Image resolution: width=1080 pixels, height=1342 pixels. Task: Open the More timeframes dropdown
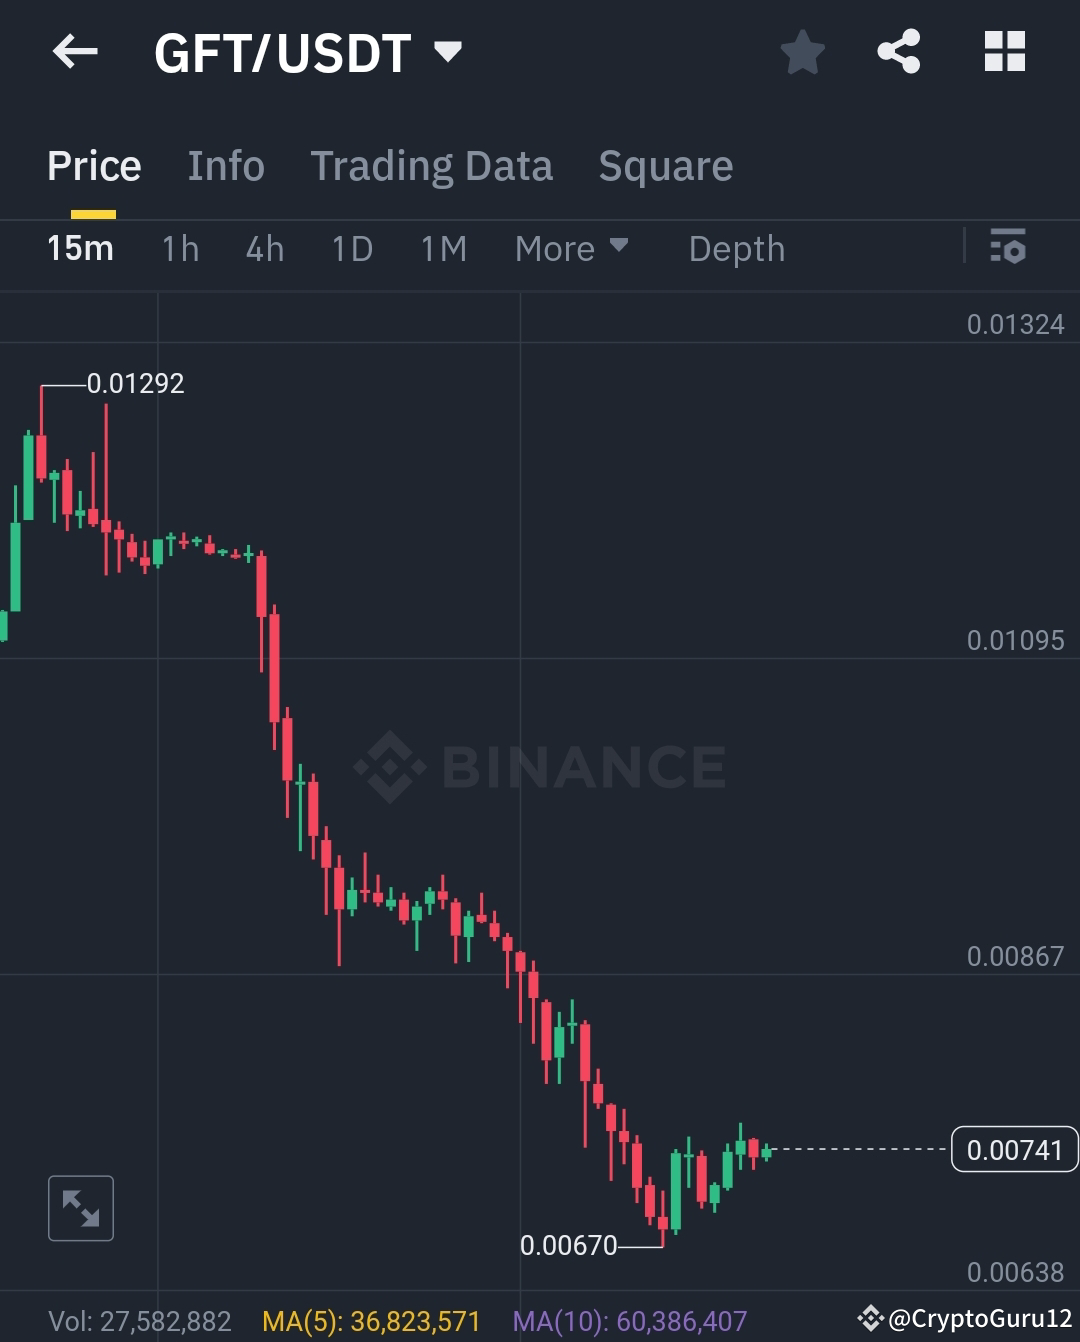pyautogui.click(x=572, y=249)
